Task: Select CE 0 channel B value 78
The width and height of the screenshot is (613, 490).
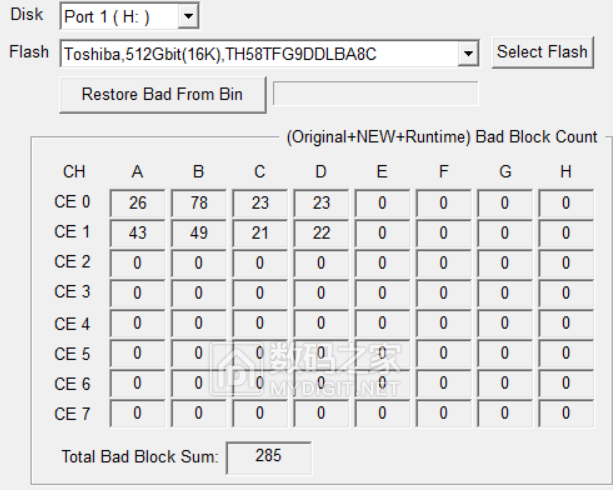Action: click(198, 203)
